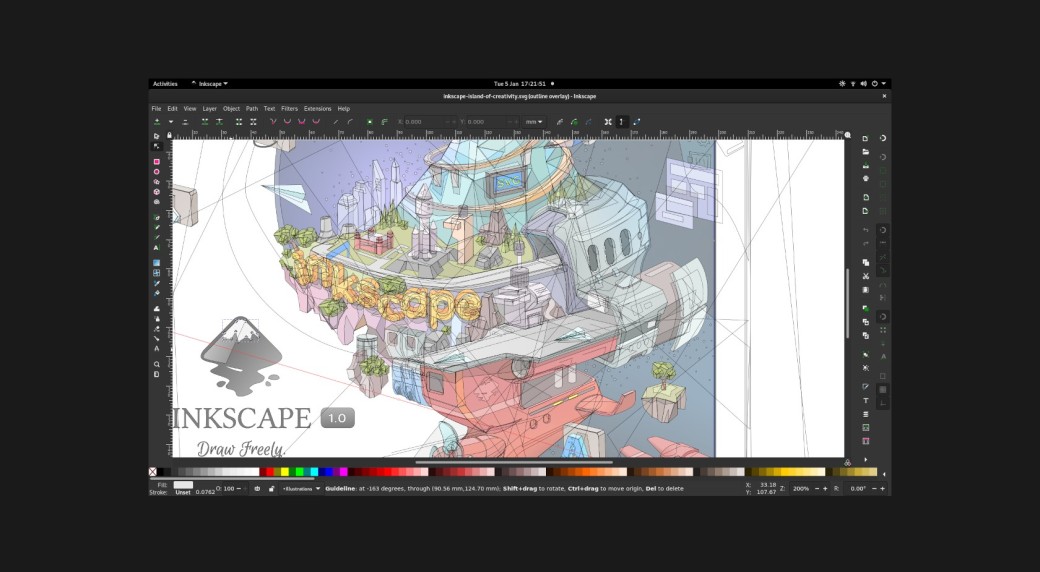1040x572 pixels.
Task: Select the Ellipse tool
Action: click(x=157, y=172)
